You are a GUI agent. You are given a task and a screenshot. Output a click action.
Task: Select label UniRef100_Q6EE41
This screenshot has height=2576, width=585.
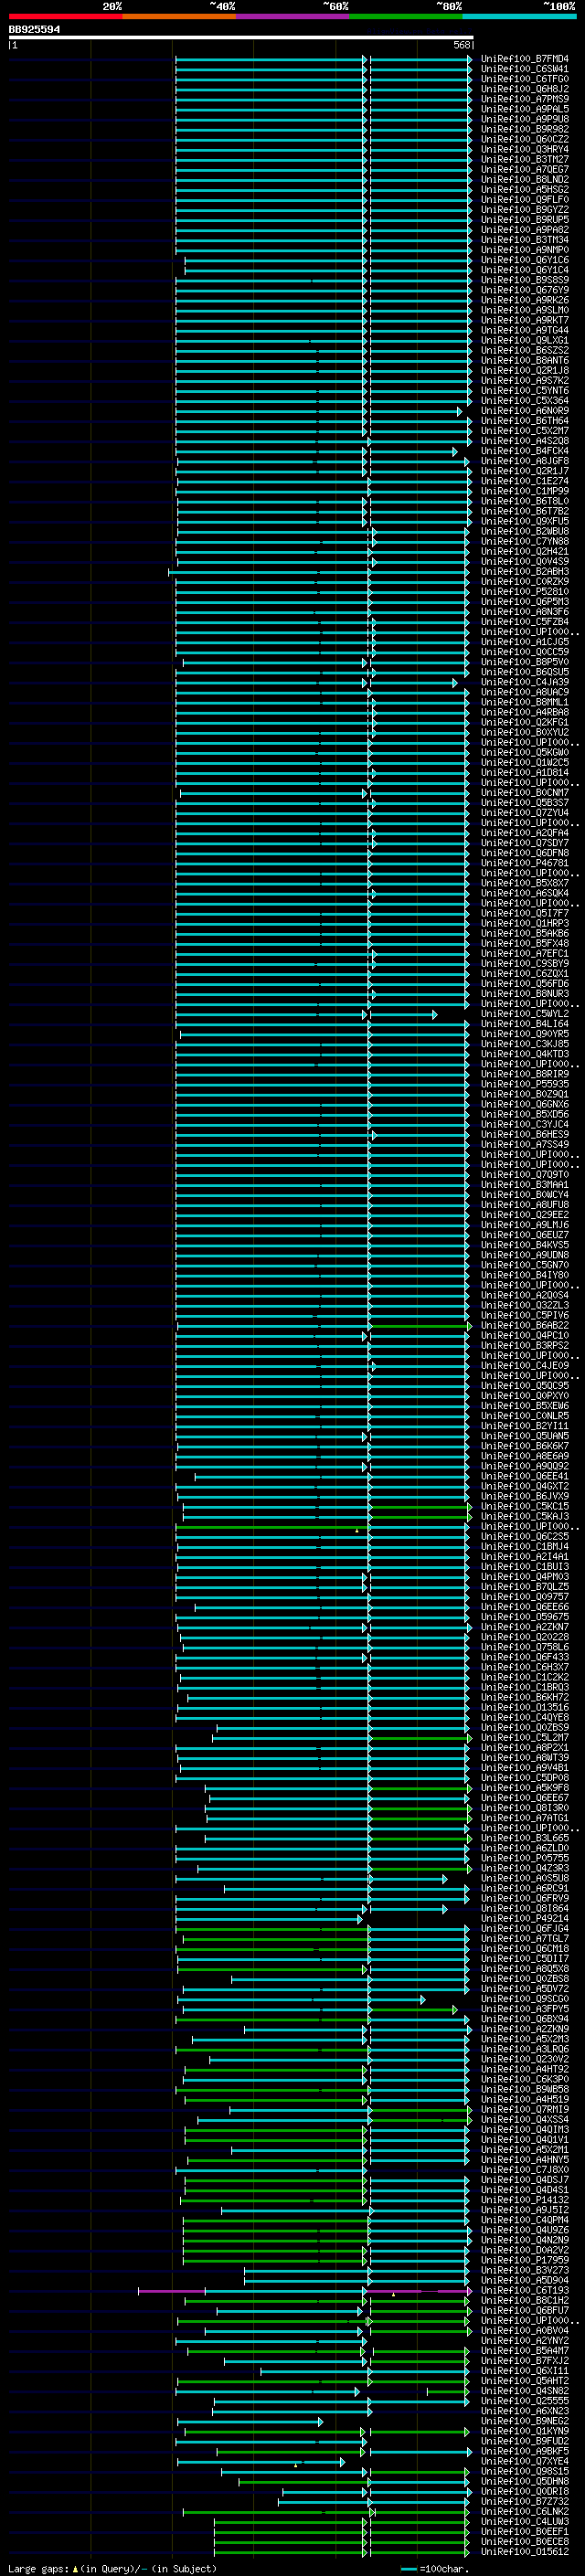point(524,1476)
